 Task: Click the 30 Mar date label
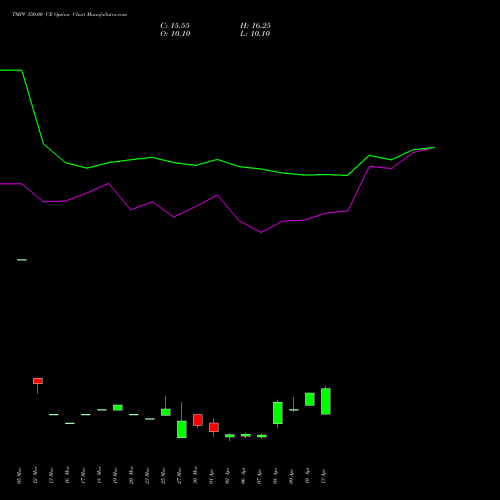click(x=195, y=475)
